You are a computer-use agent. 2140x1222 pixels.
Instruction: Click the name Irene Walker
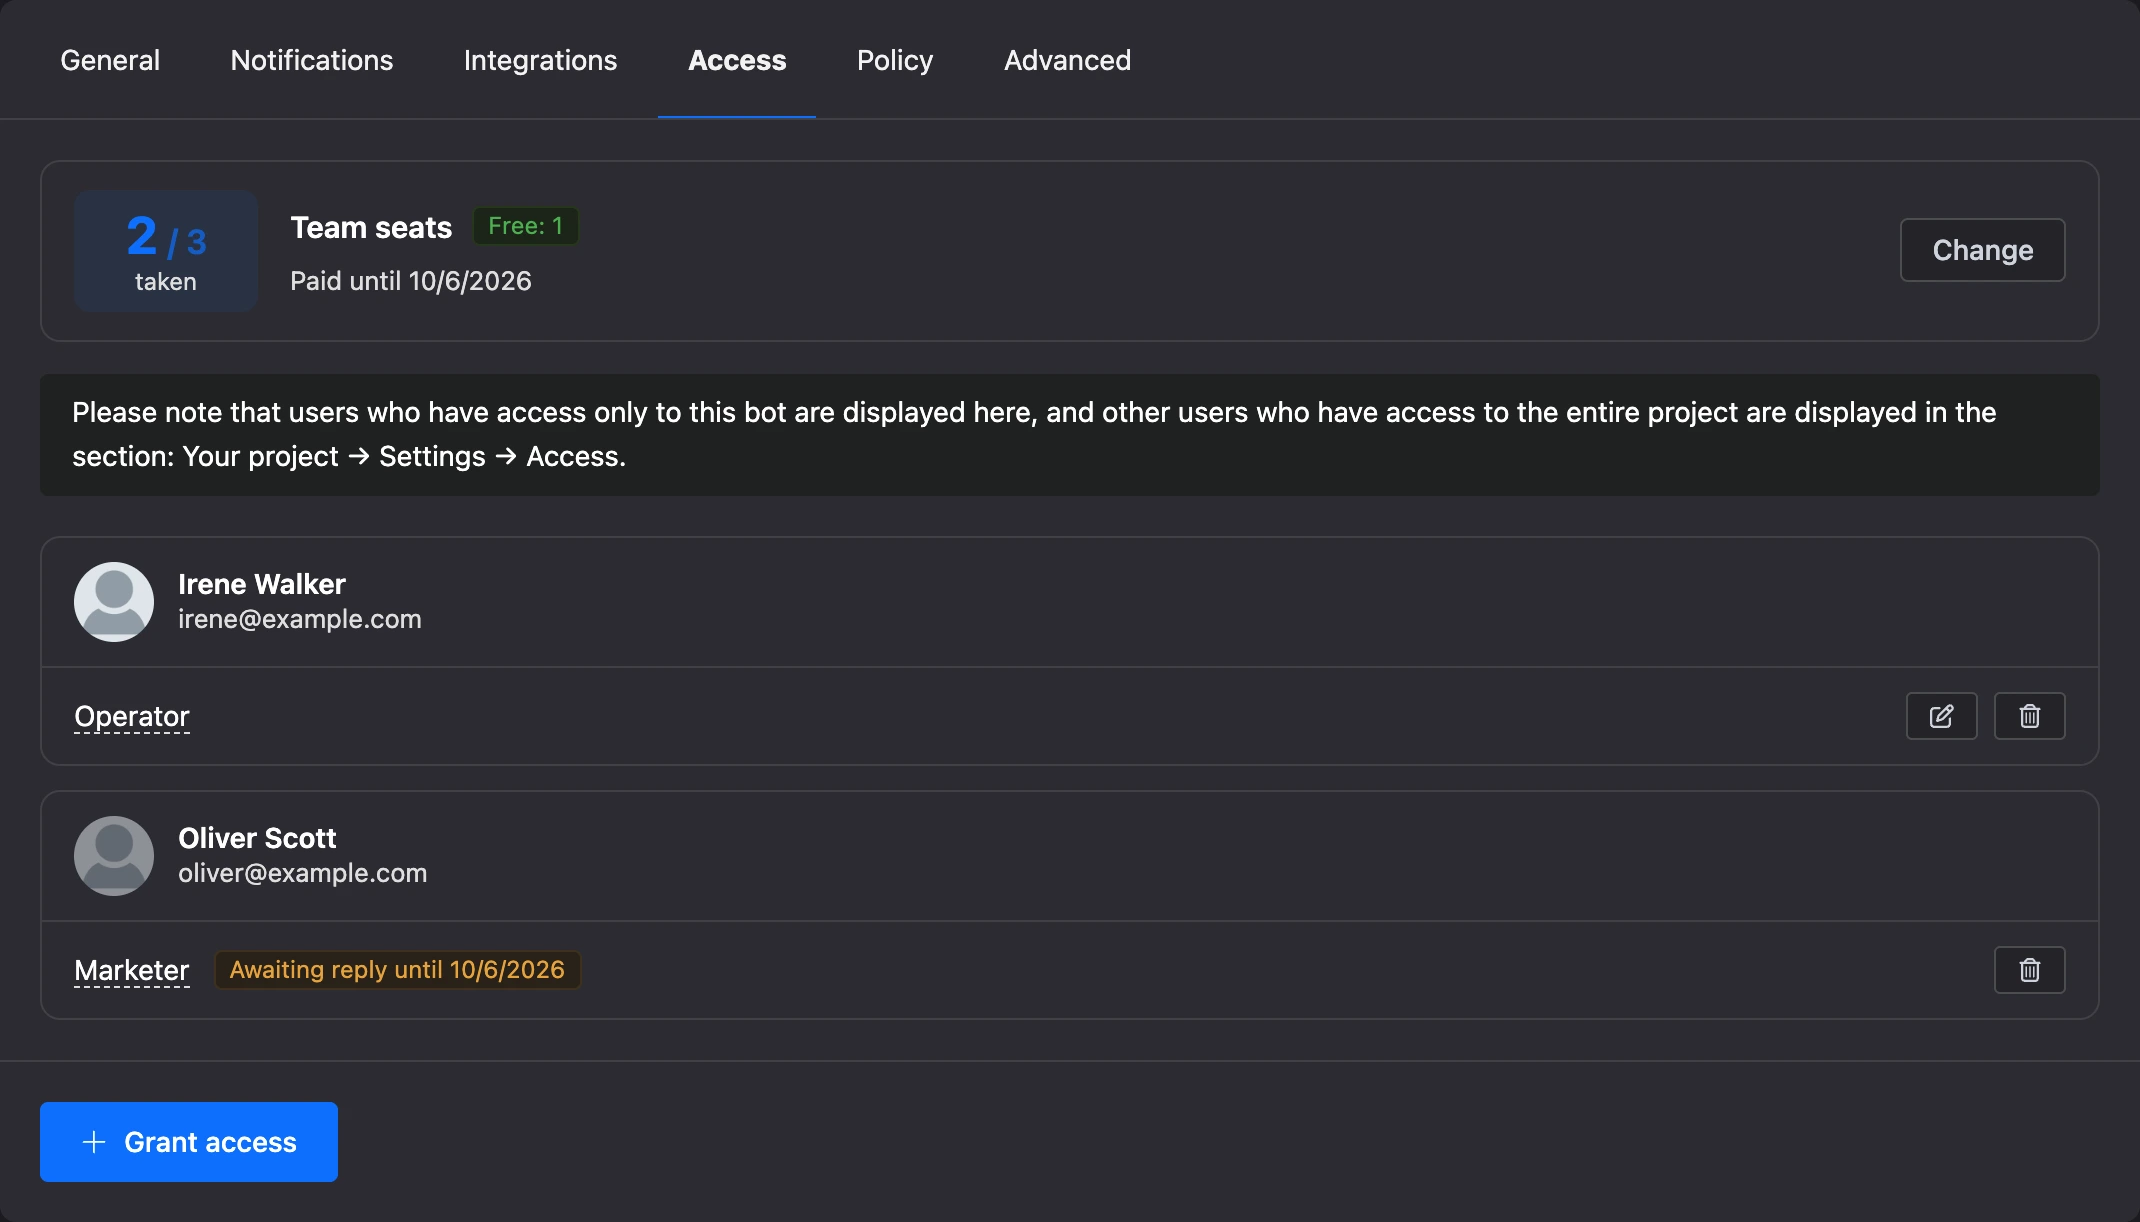[x=262, y=584]
